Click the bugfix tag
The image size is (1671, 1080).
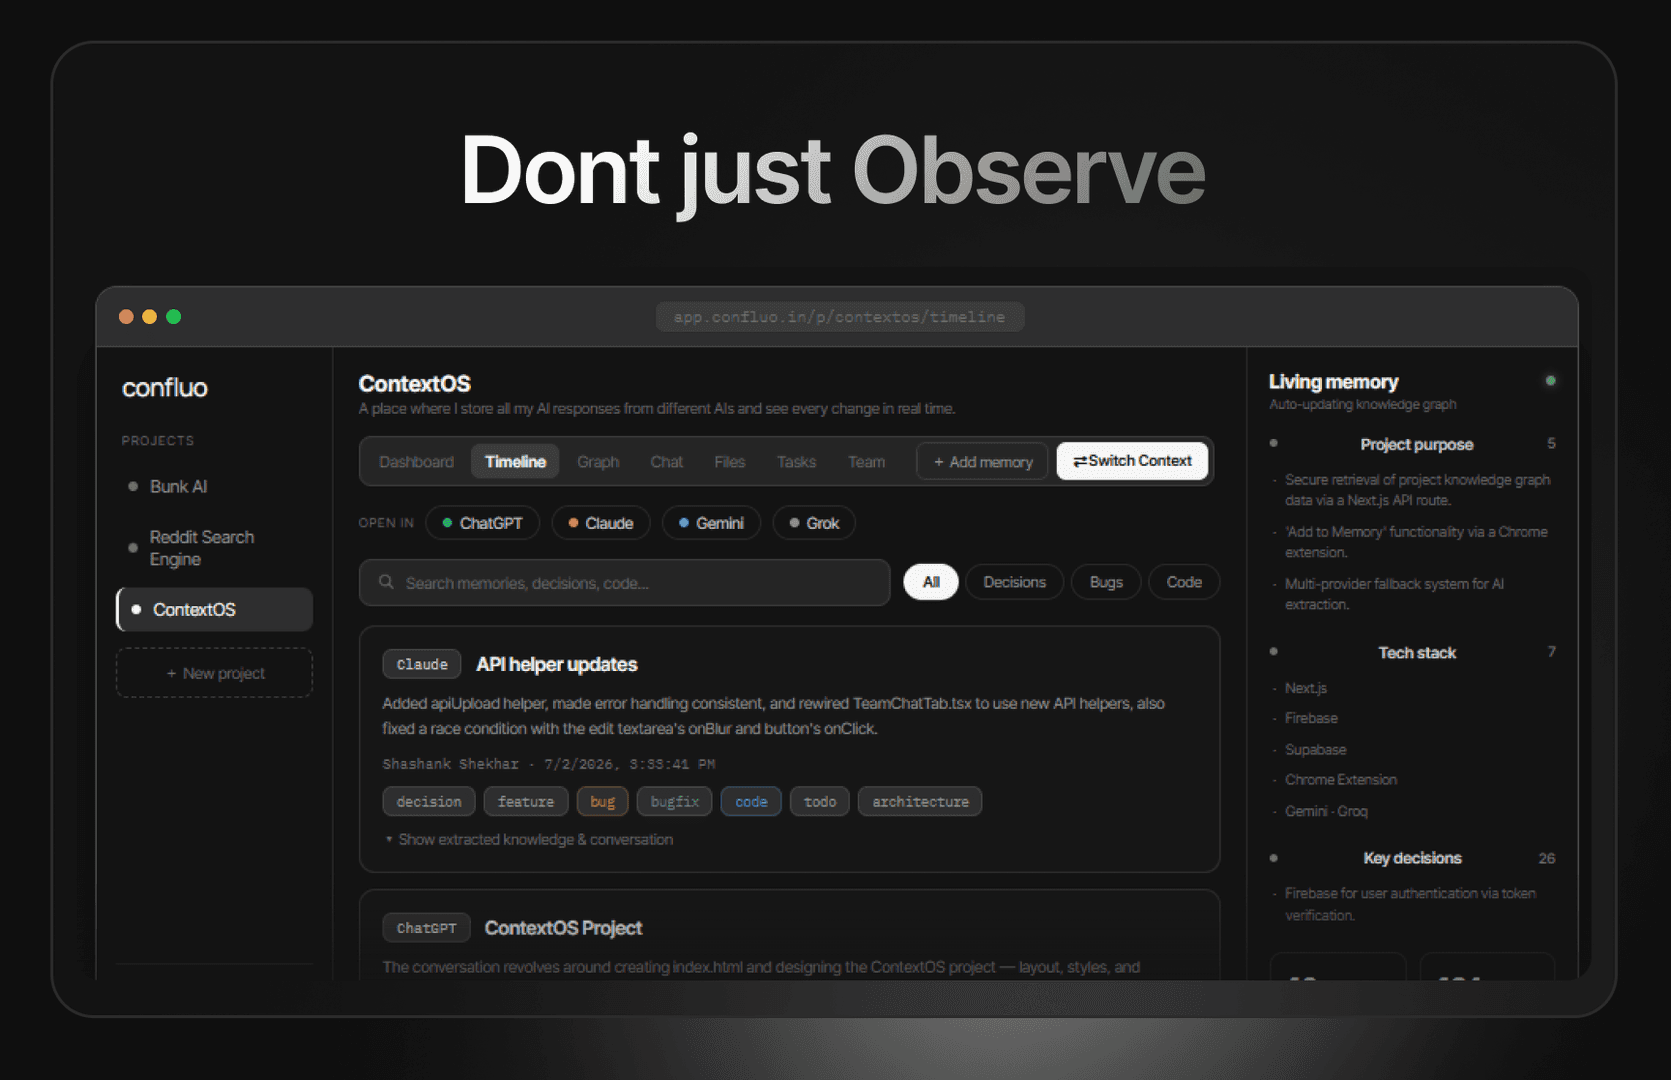click(675, 802)
